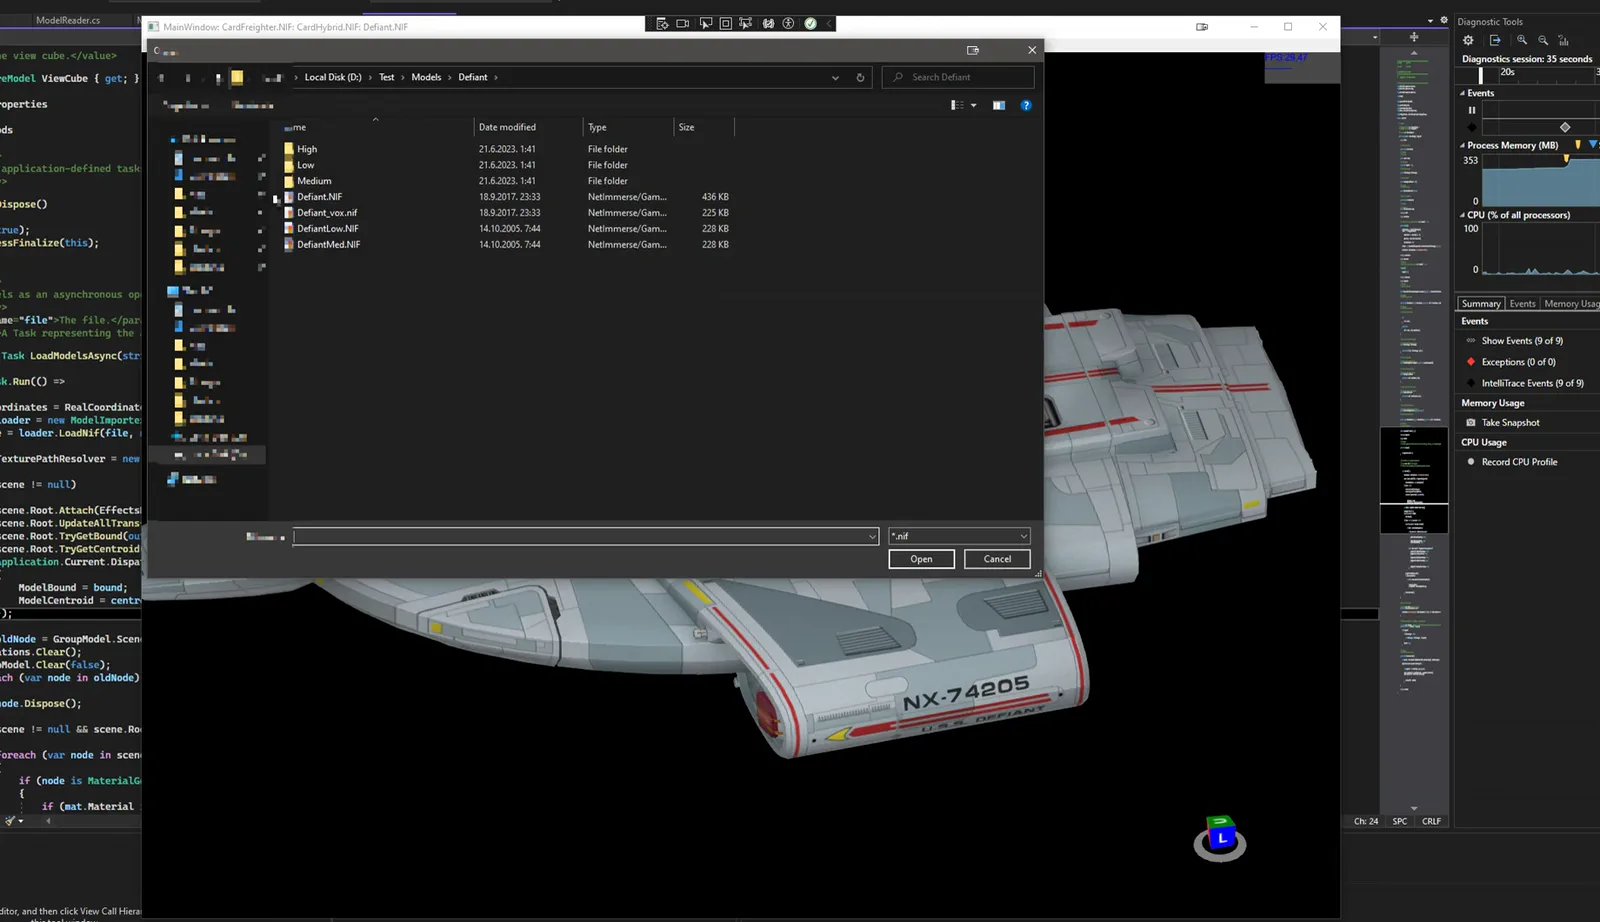Screen dimensions: 1600x922
Task: Click the Cancel button in file dialog
Action: [997, 559]
